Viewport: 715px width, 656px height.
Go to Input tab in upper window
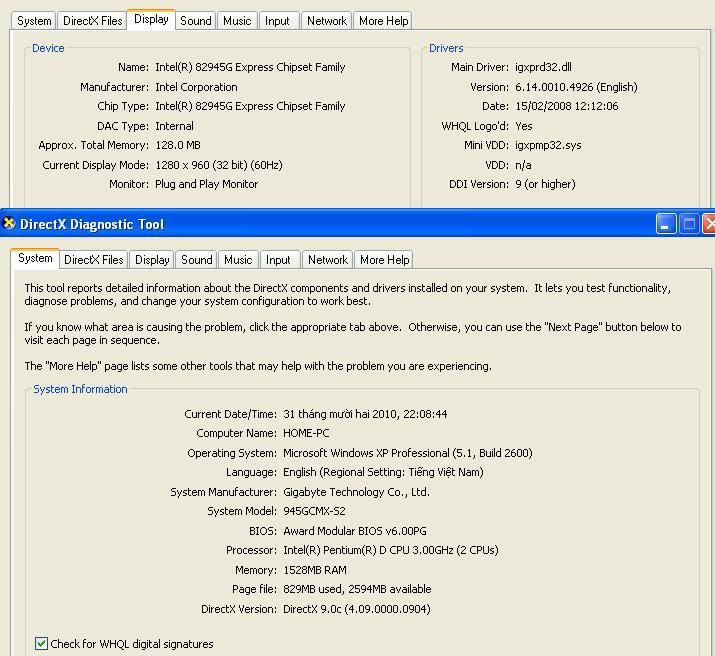(x=277, y=21)
